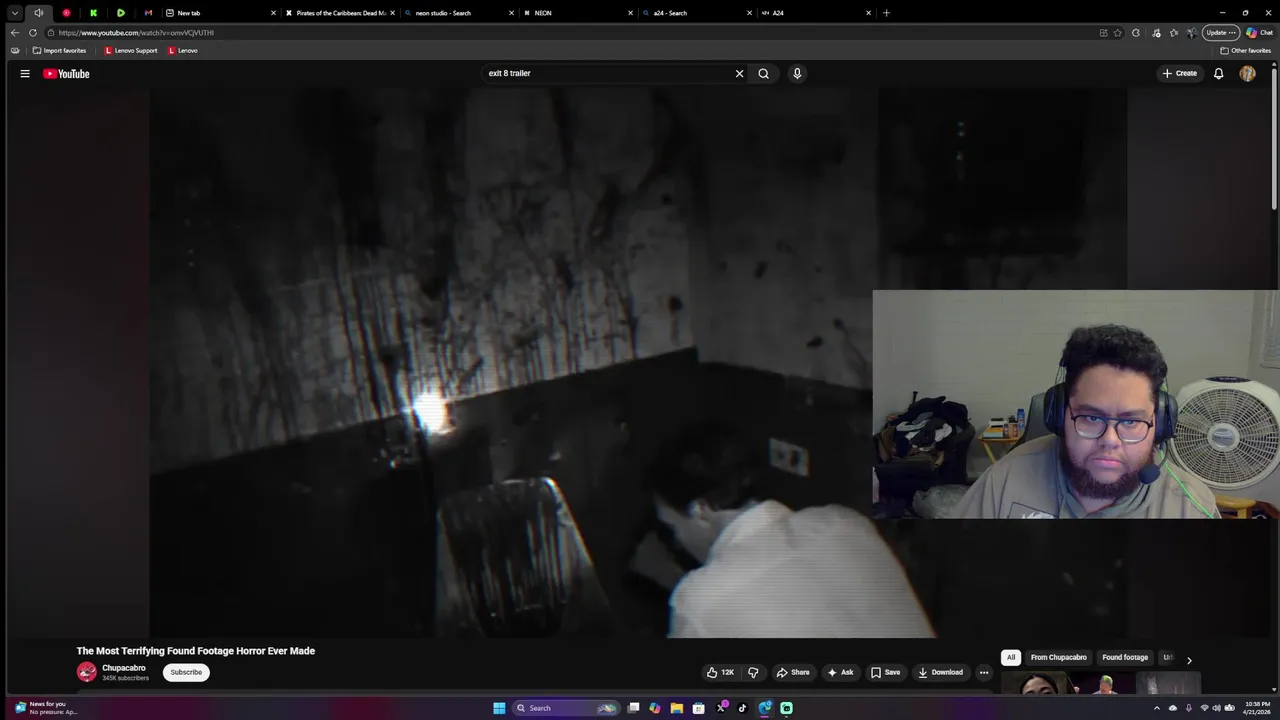The height and width of the screenshot is (720, 1280).
Task: Open the Copilot Chat button
Action: pos(1259,32)
